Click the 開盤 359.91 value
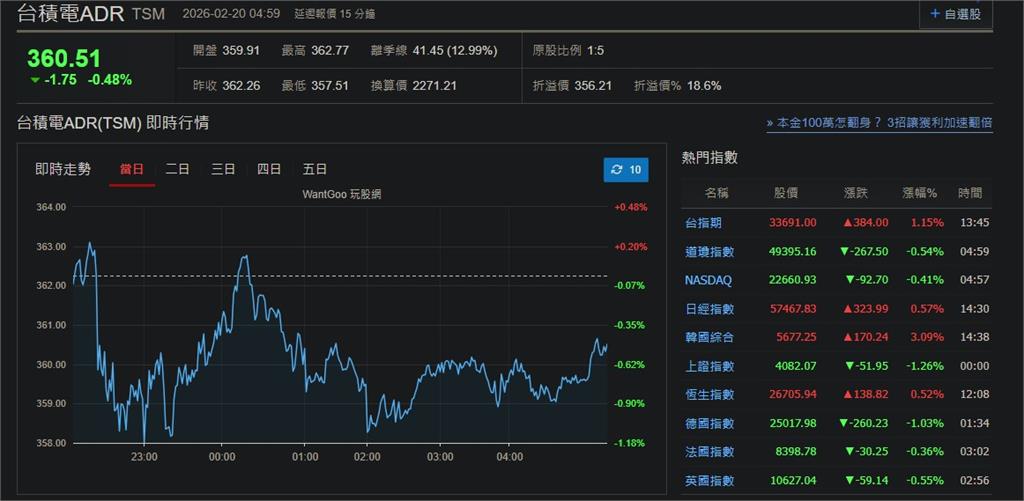1024x501 pixels. pyautogui.click(x=241, y=51)
